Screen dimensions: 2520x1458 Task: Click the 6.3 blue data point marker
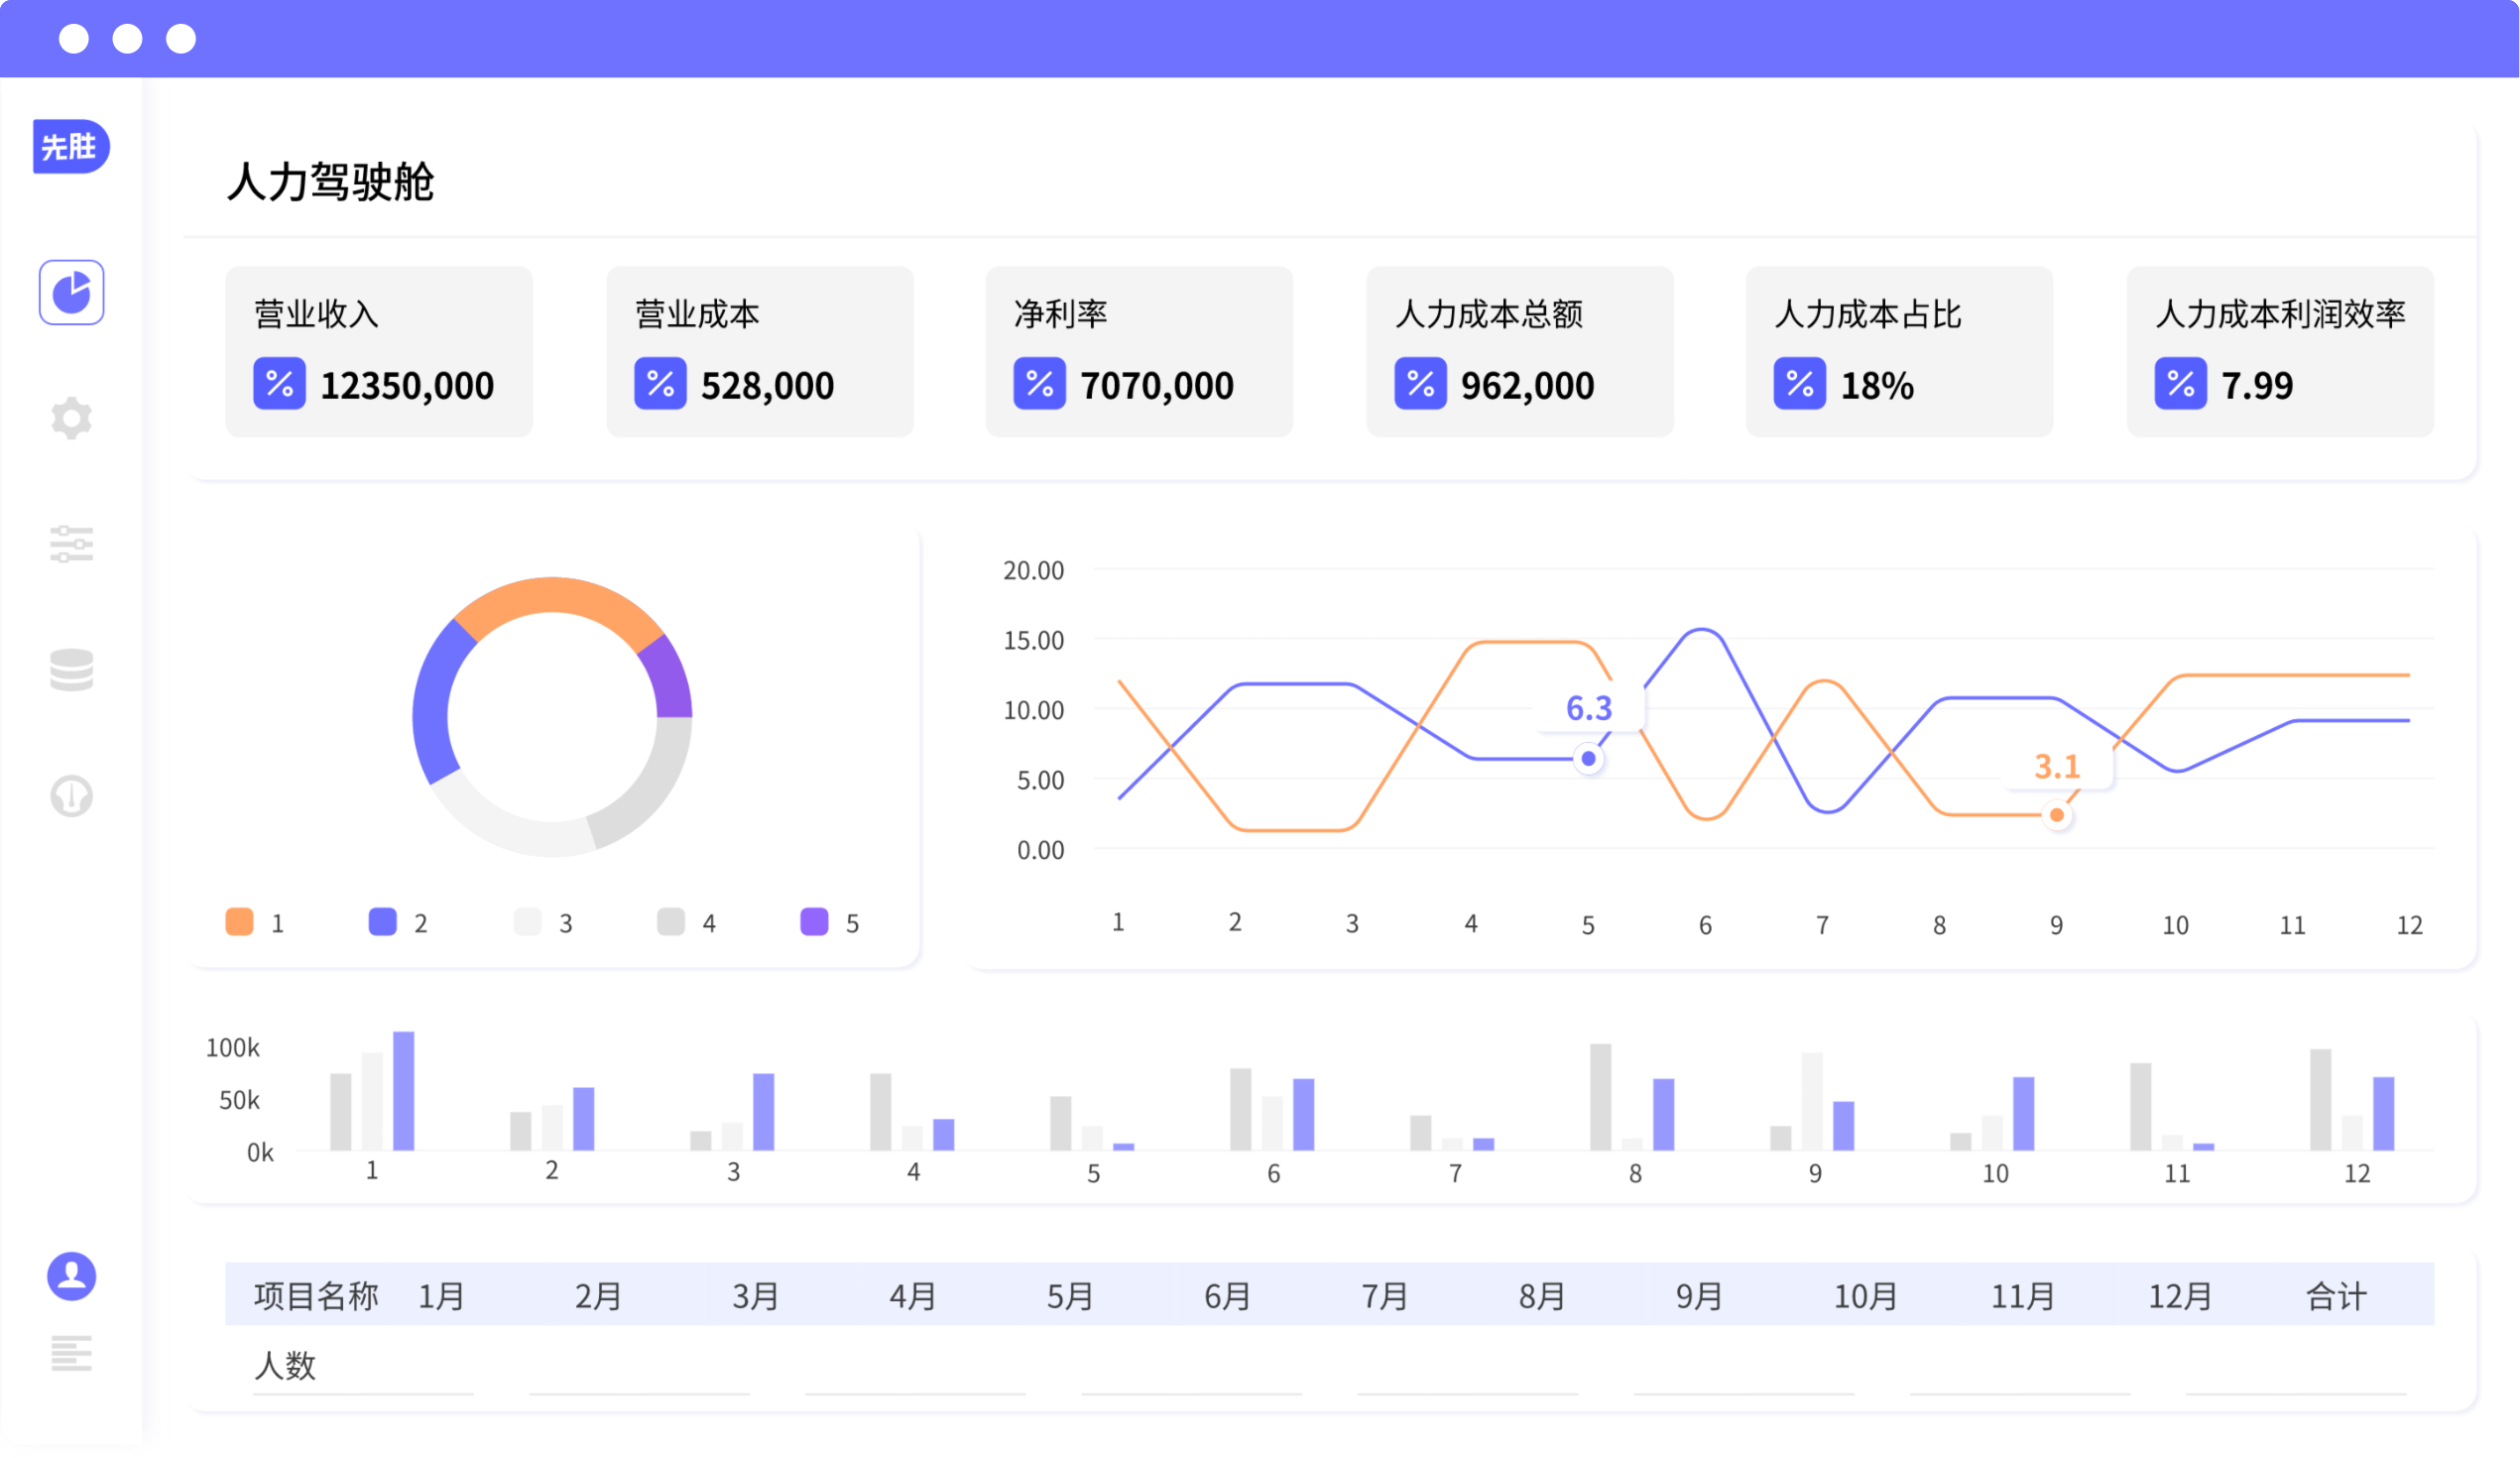(x=1588, y=759)
